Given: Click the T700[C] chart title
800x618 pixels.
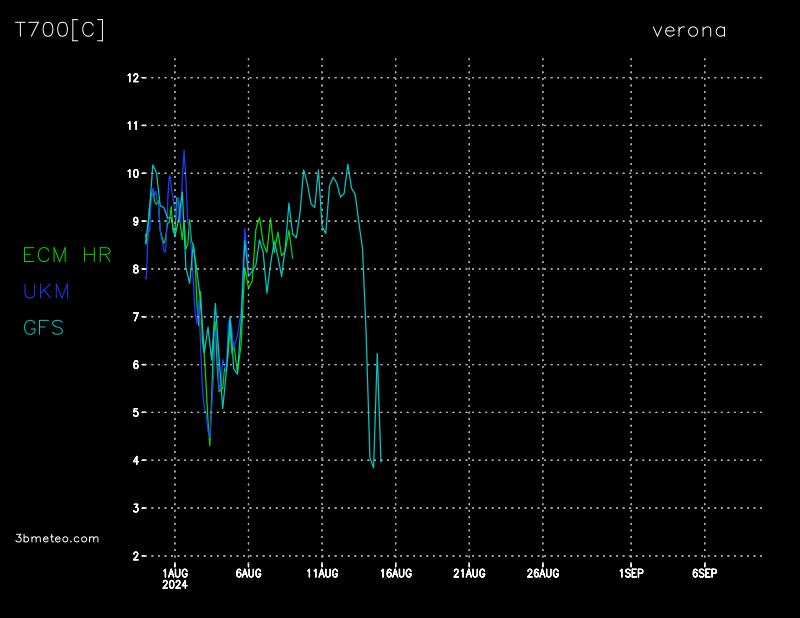Looking at the screenshot, I should click(x=60, y=30).
